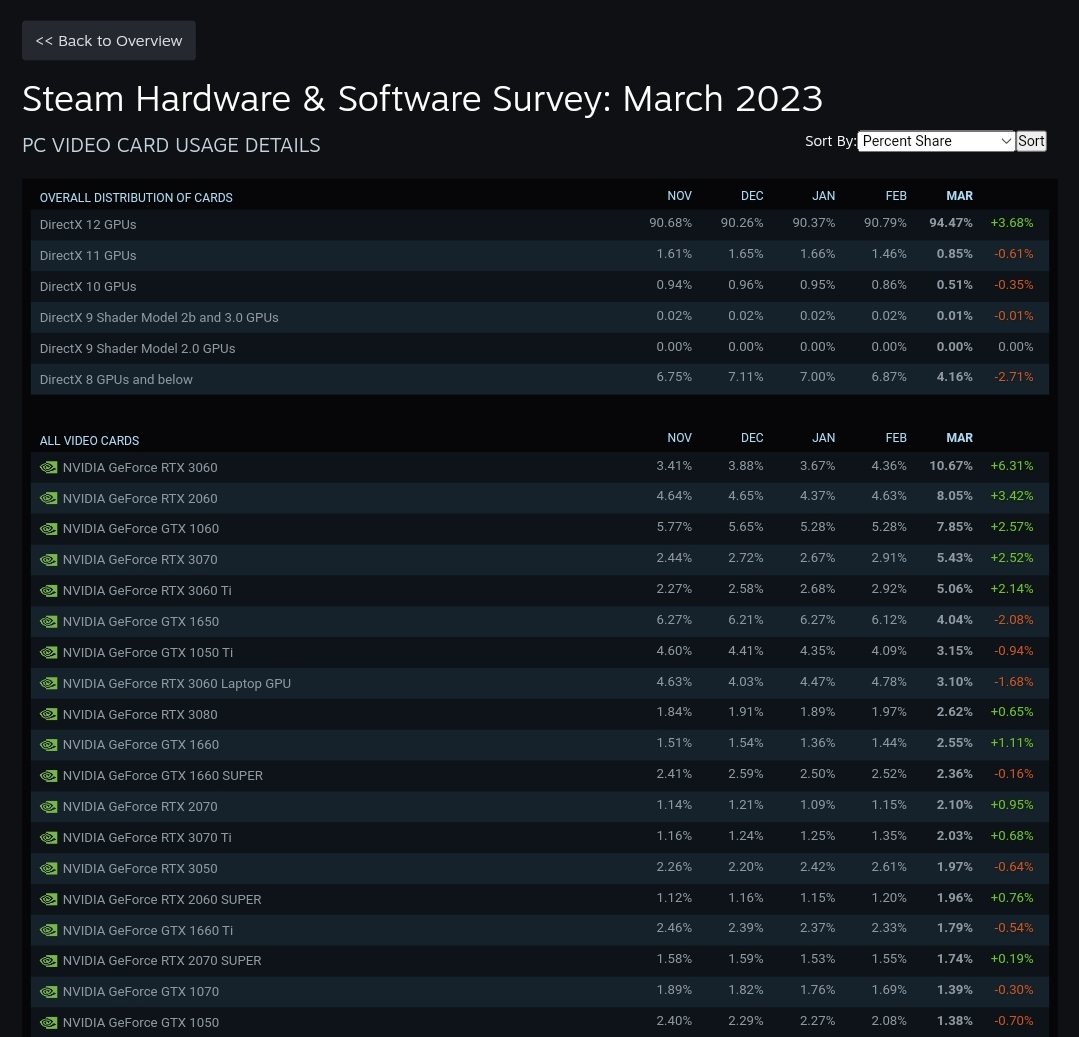Click NVIDIA icon beside RTX 2060 SUPER
Screen dimensions: 1079x1037
(48, 899)
